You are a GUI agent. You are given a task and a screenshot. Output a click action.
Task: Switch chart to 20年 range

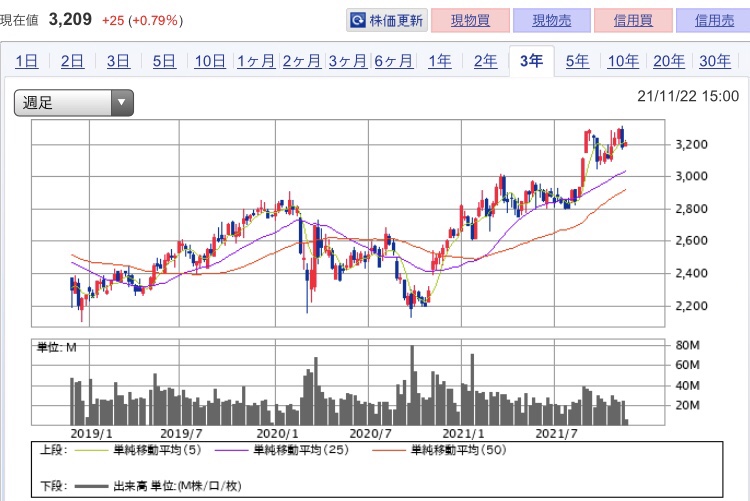[x=669, y=61]
